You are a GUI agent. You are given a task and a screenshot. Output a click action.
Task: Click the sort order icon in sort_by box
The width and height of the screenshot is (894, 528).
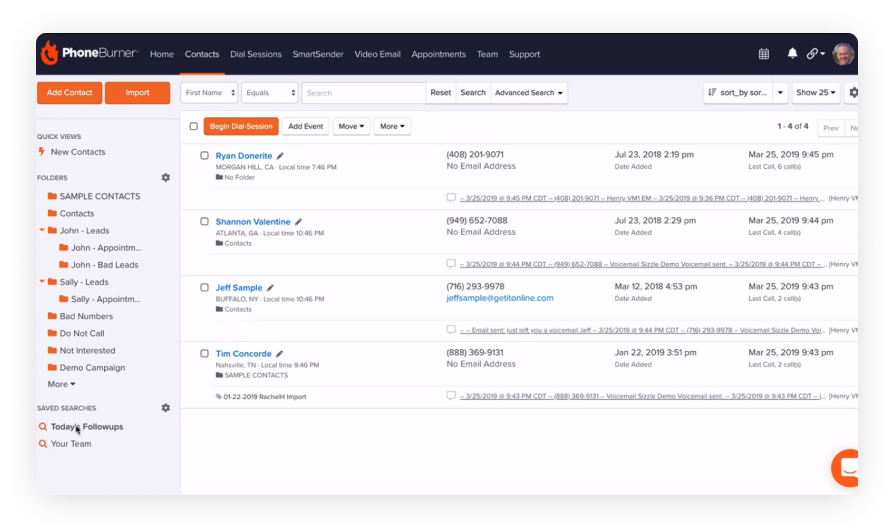coord(712,92)
